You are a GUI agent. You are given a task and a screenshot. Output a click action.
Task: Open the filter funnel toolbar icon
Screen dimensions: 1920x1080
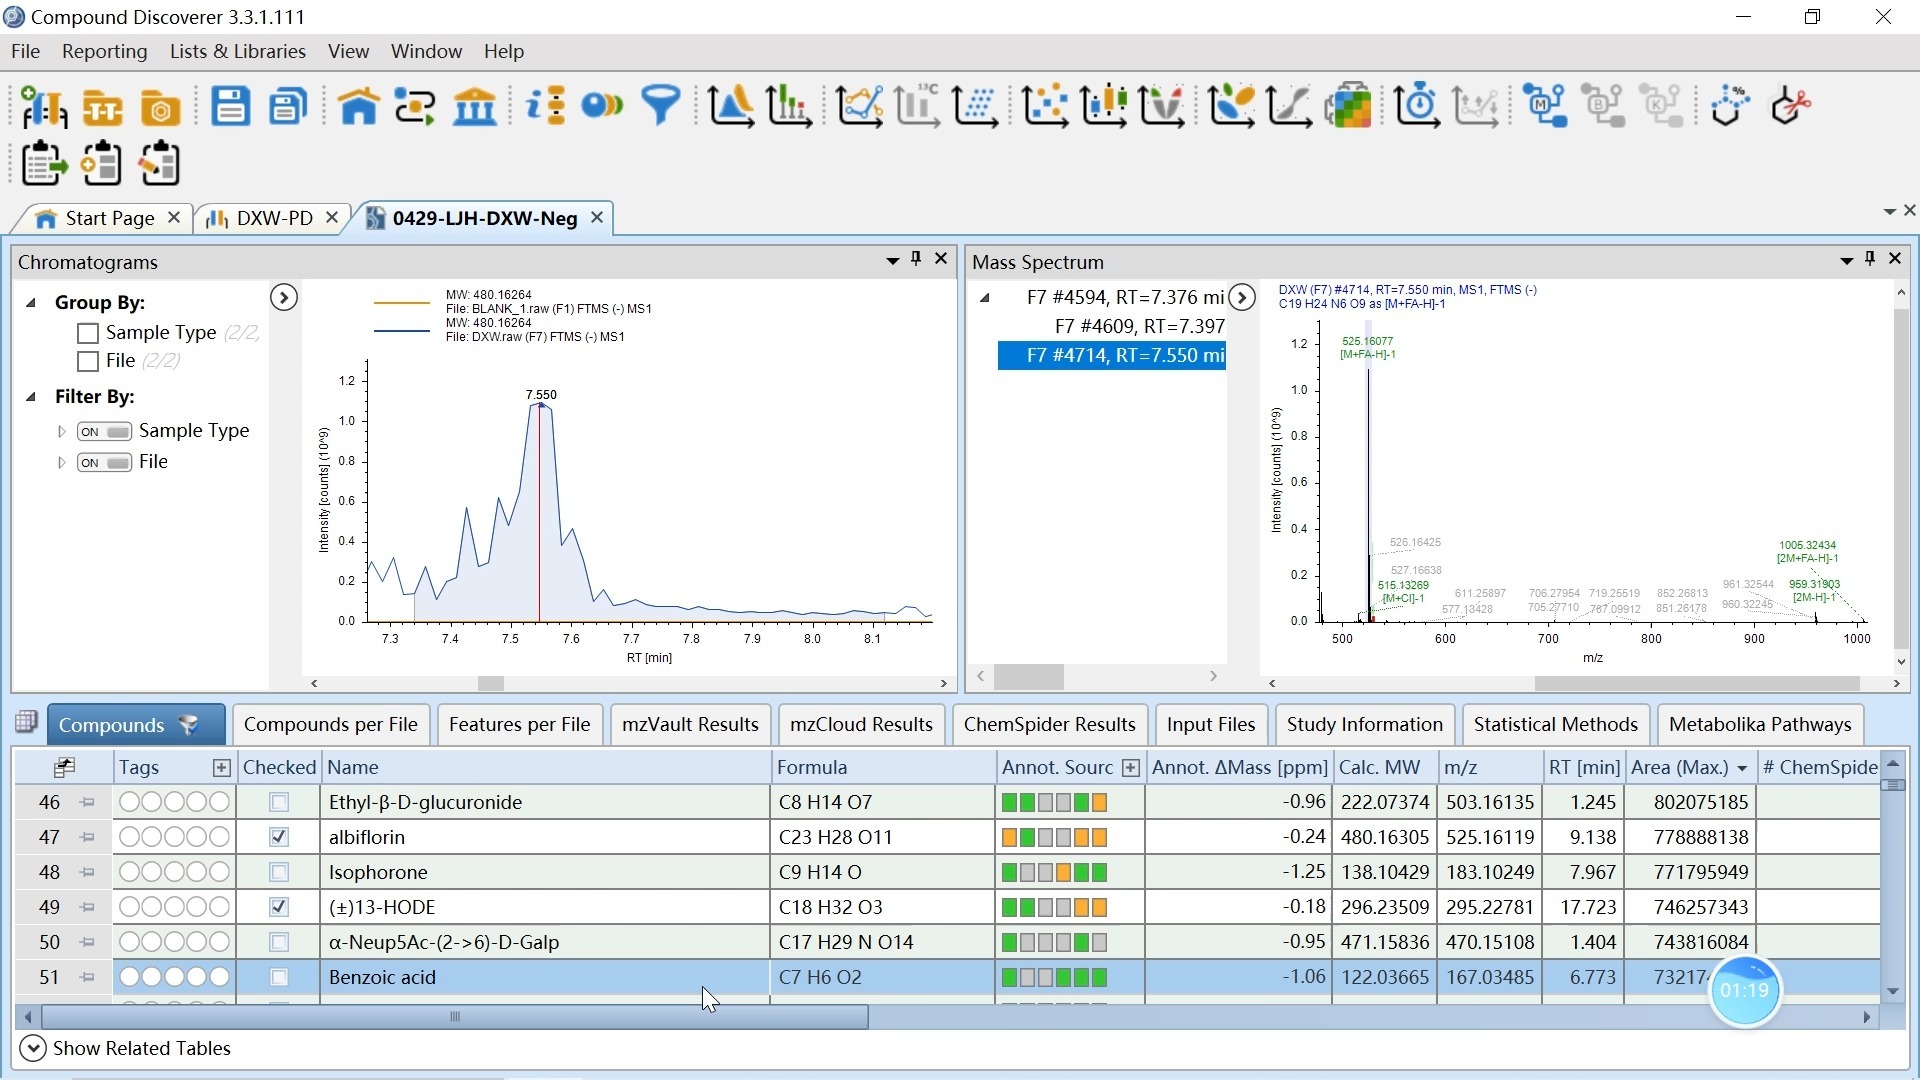[660, 106]
